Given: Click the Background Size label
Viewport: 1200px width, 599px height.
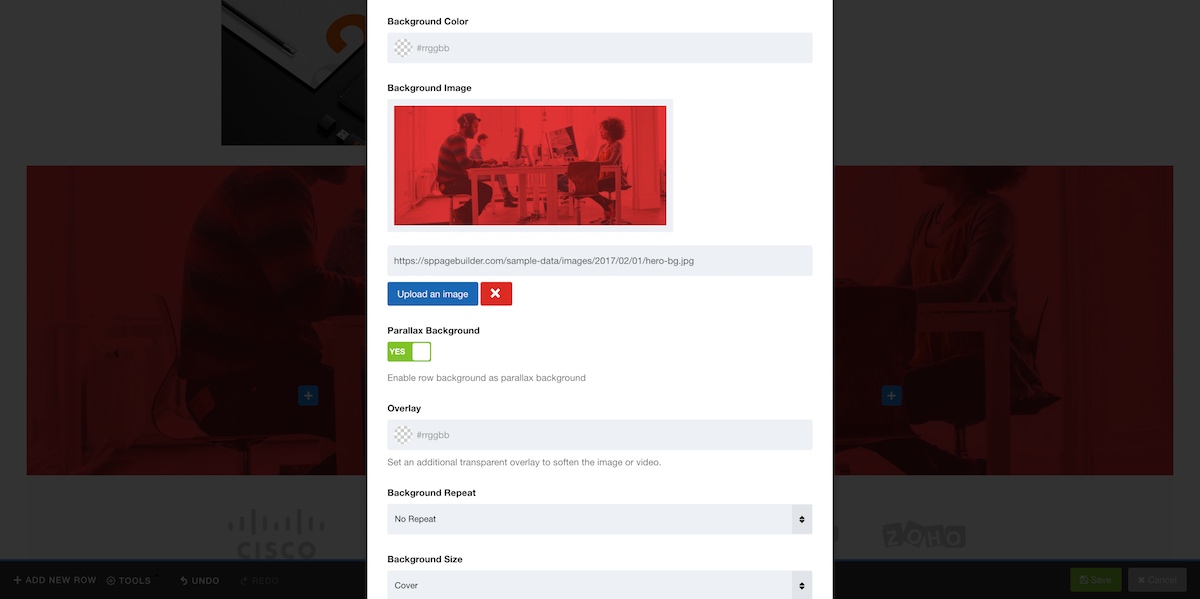Looking at the screenshot, I should pos(425,559).
